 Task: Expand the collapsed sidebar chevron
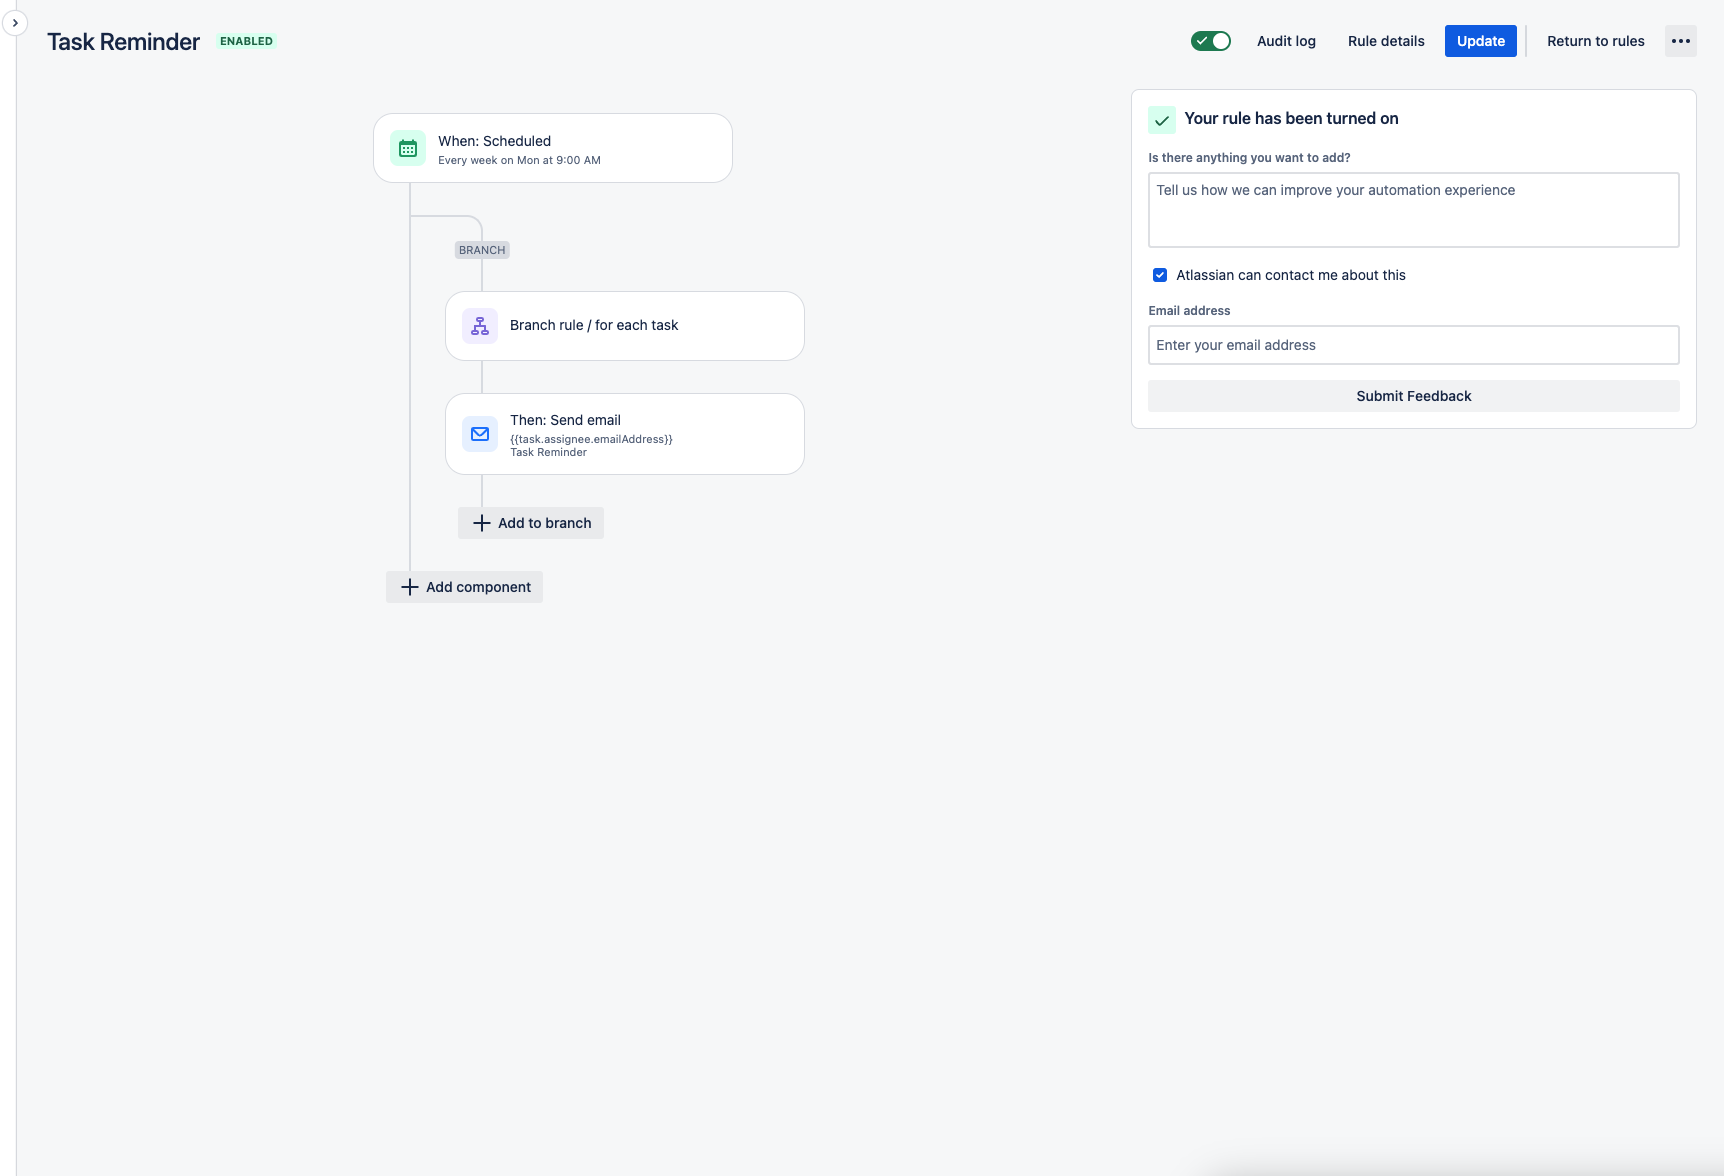click(x=15, y=23)
